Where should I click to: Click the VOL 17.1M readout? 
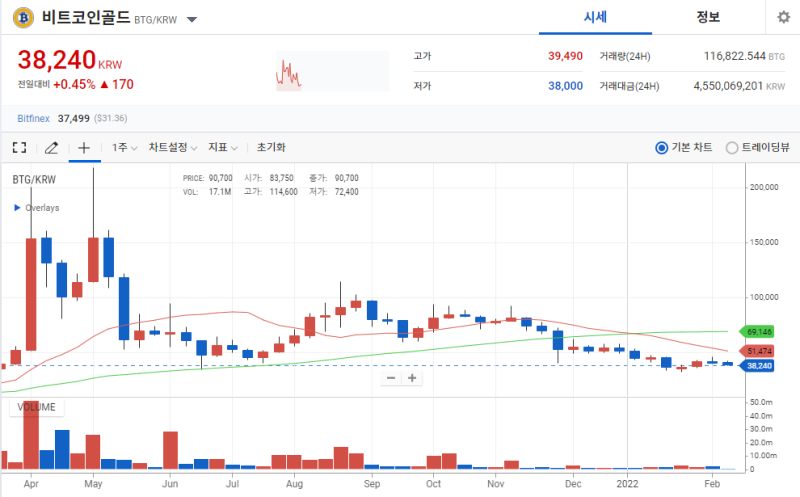pyautogui.click(x=207, y=192)
